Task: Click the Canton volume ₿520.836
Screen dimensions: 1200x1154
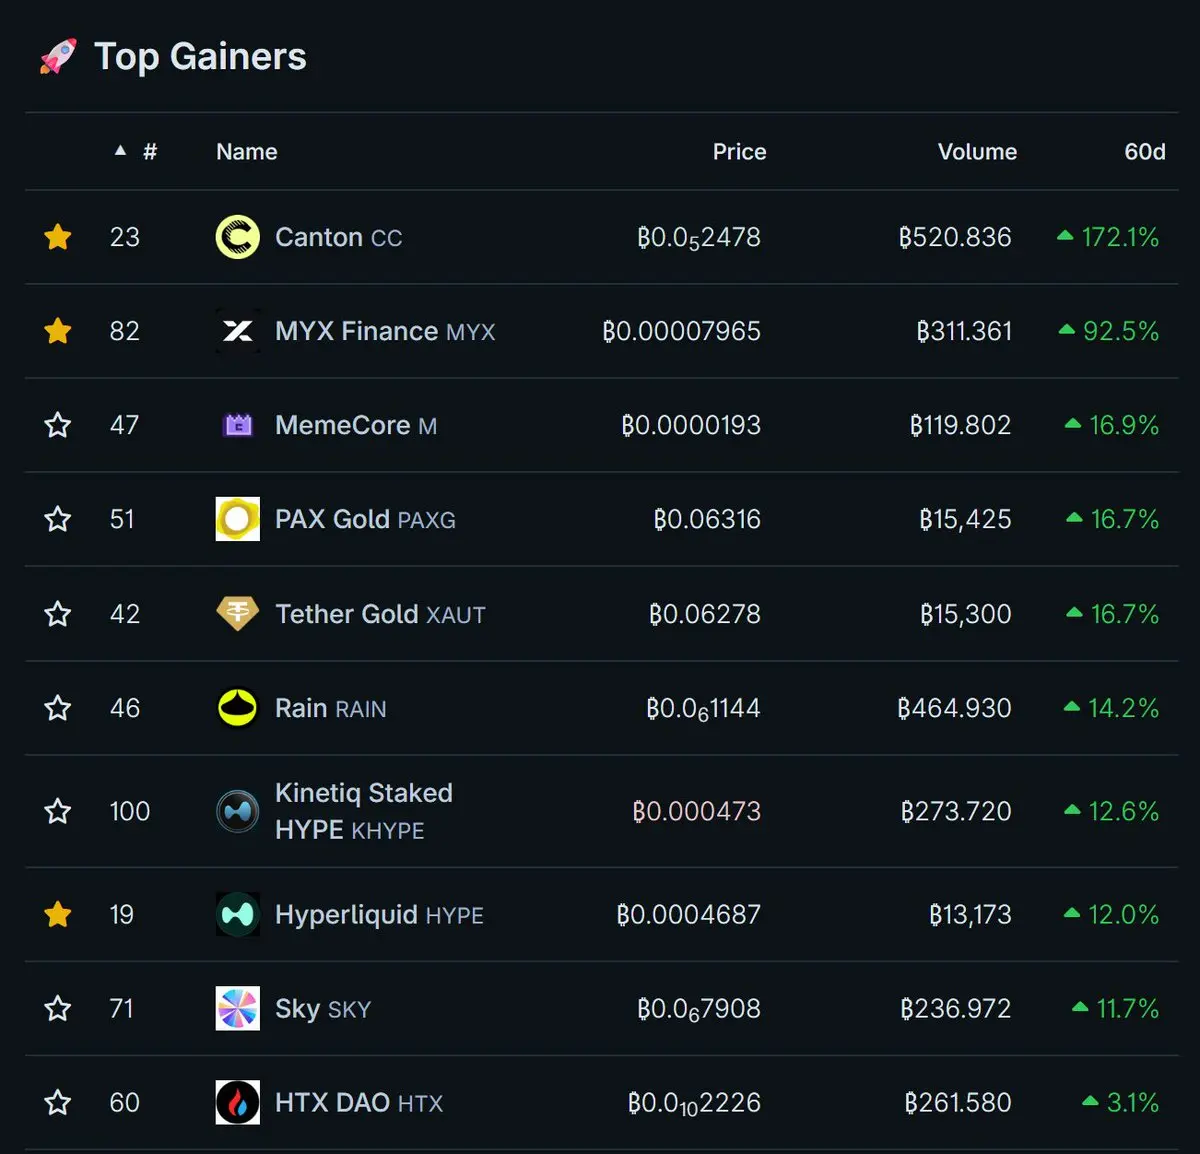Action: tap(955, 237)
